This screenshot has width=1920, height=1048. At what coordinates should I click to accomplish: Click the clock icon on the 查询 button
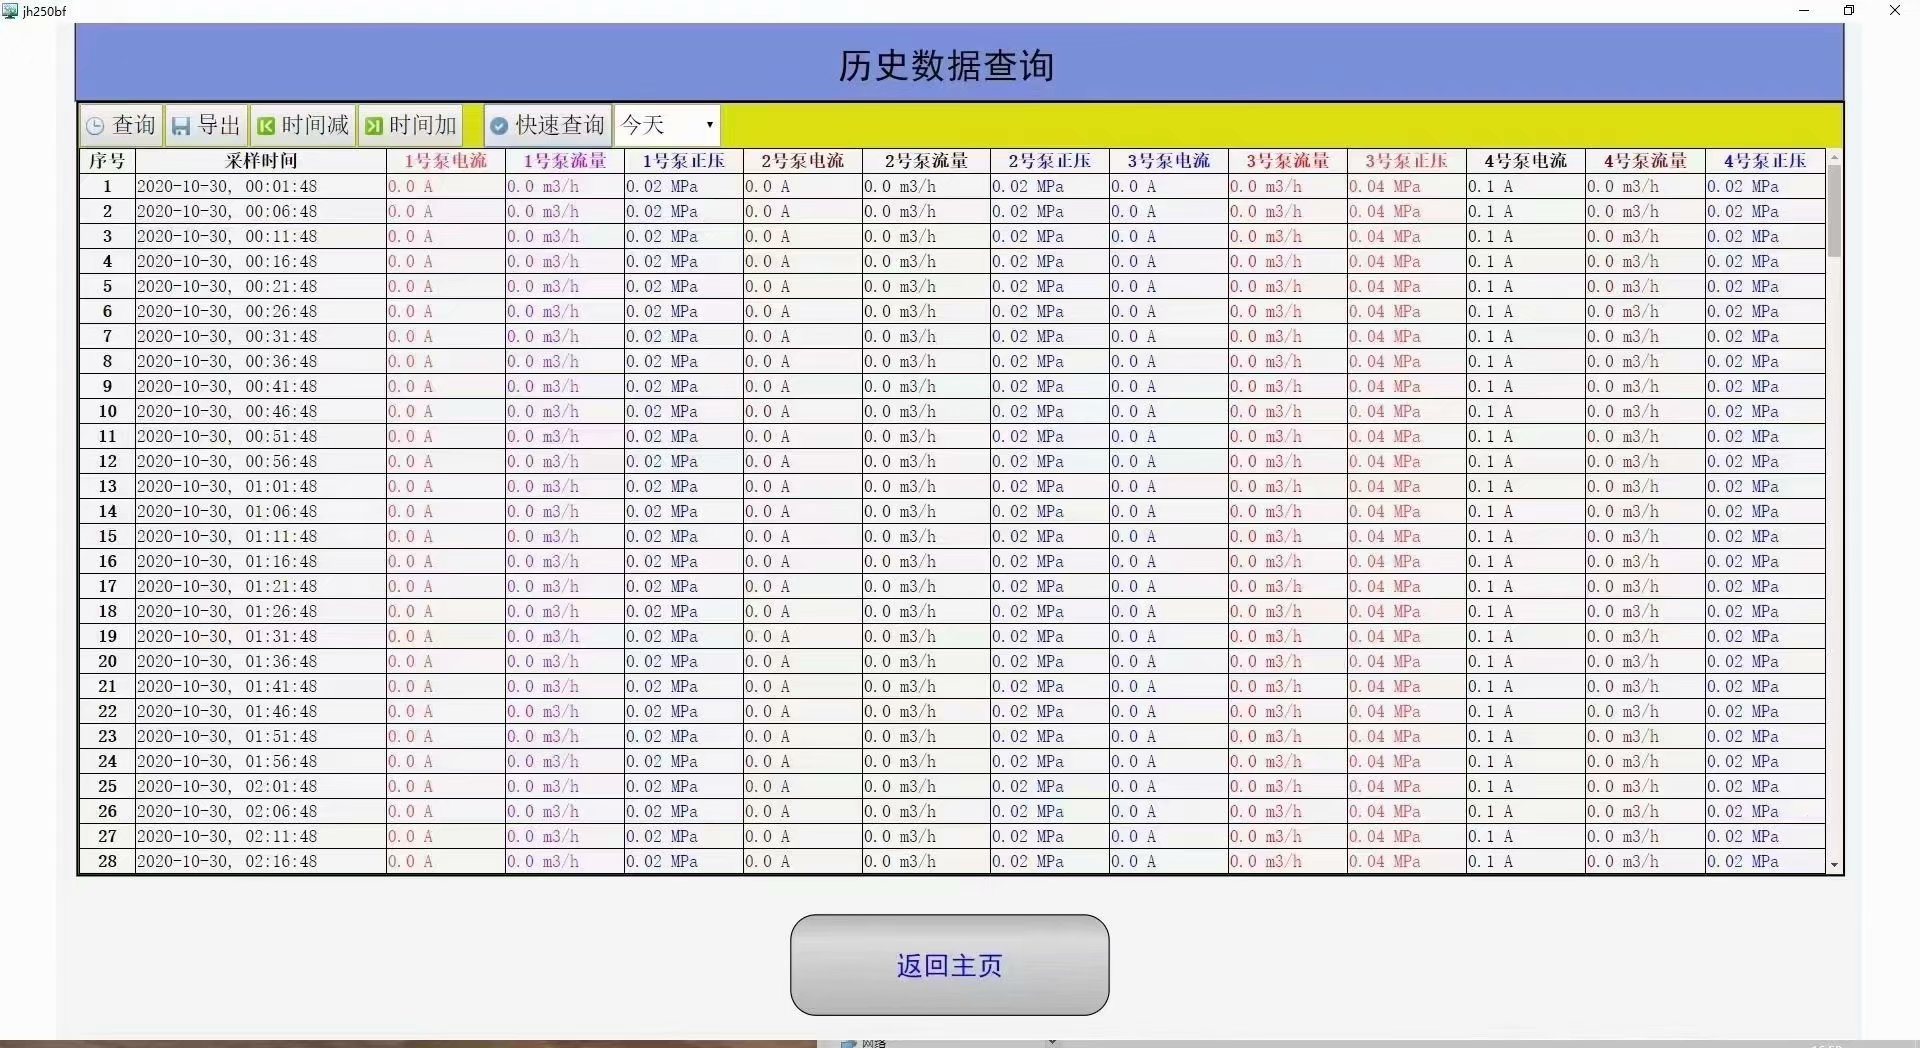[95, 126]
